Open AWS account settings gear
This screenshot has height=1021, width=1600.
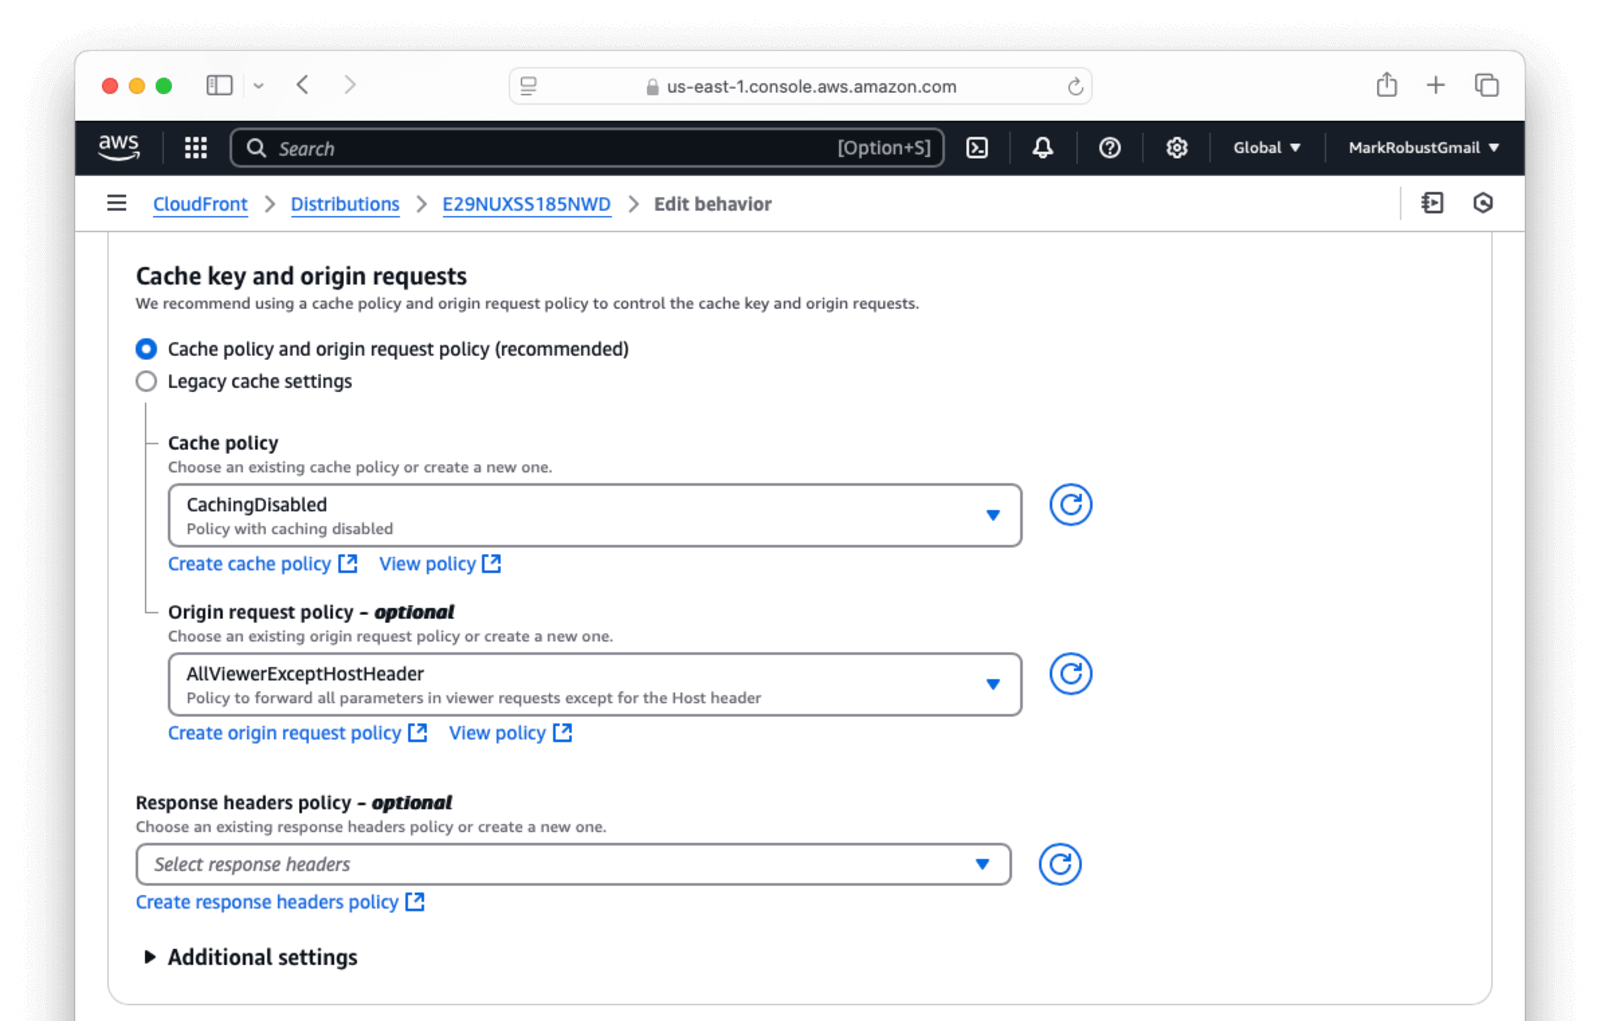[1176, 147]
